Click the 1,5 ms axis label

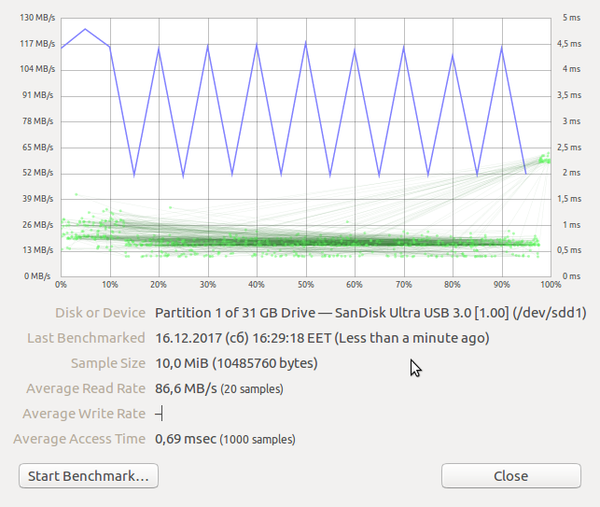tap(569, 199)
